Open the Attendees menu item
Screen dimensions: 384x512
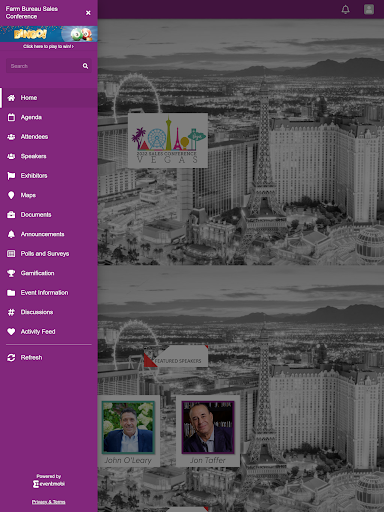(49, 137)
